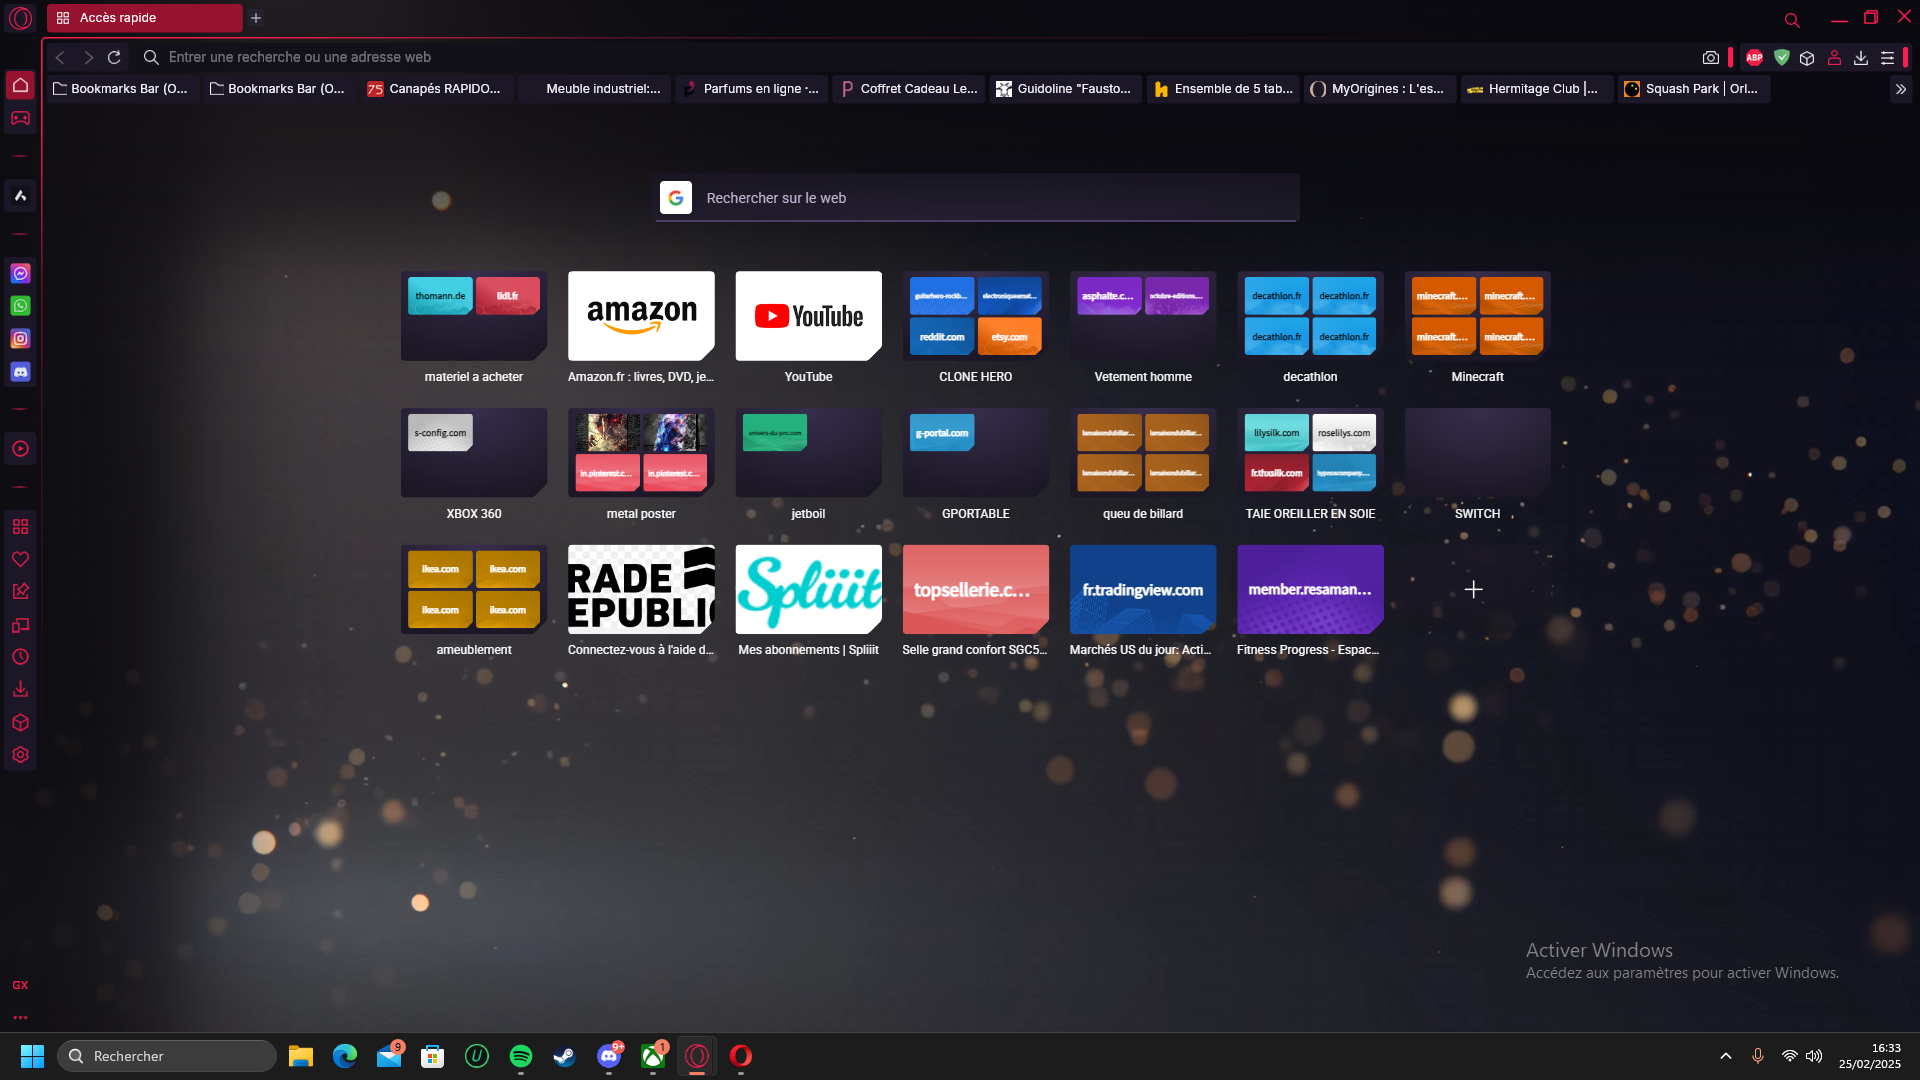
Task: Open Downloads from the sidebar
Action: click(20, 690)
